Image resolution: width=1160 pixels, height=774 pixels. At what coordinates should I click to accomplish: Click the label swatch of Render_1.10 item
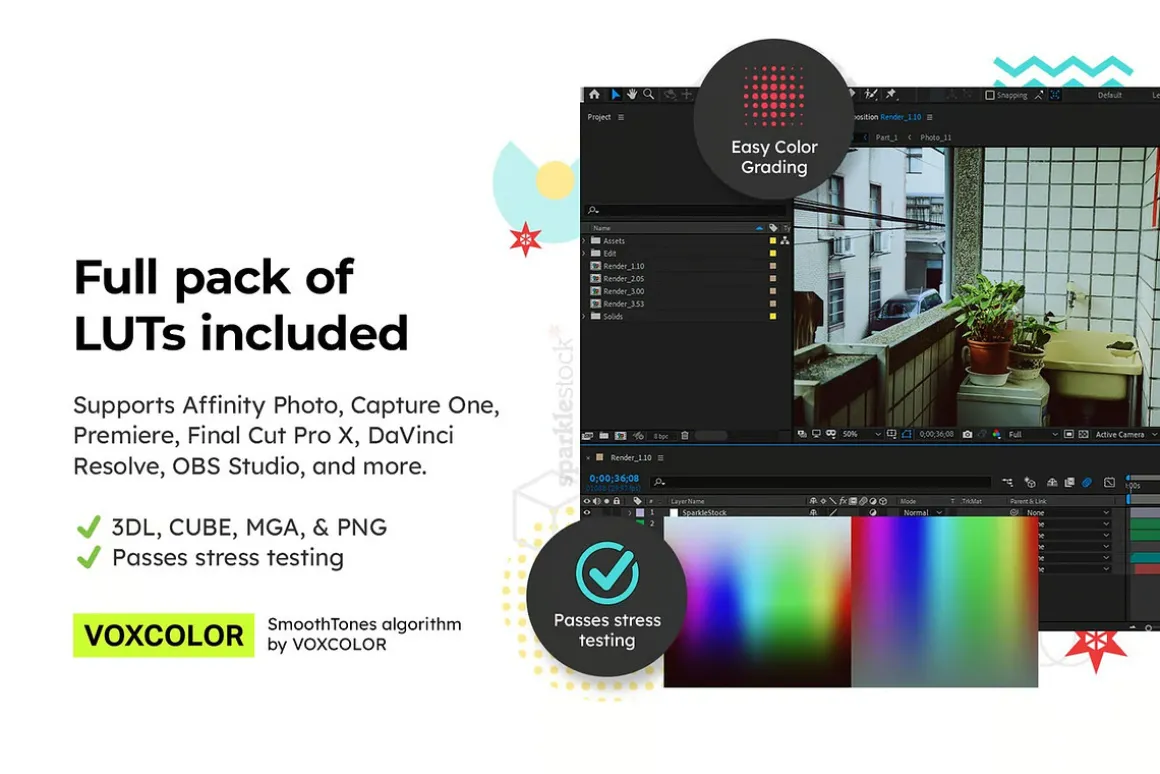tap(773, 266)
